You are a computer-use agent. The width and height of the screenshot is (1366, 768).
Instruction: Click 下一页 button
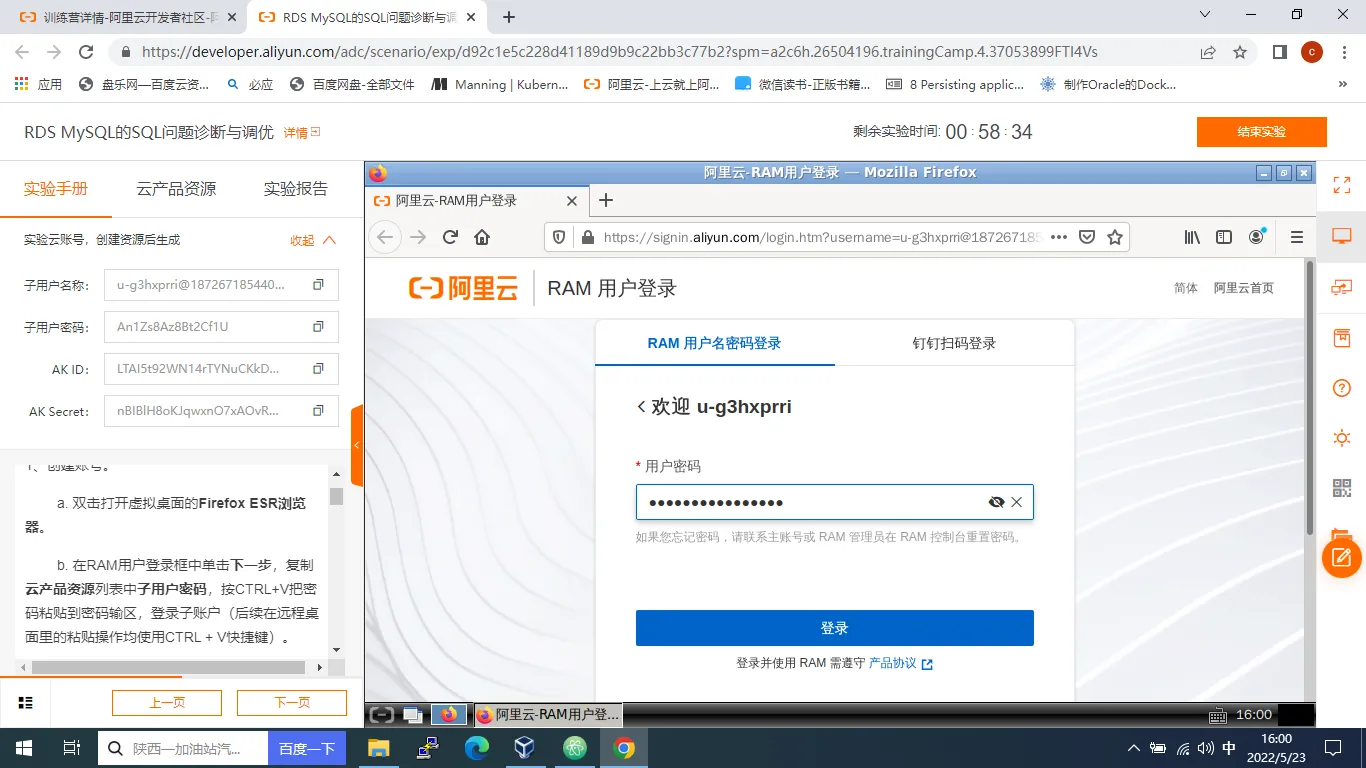(x=292, y=703)
